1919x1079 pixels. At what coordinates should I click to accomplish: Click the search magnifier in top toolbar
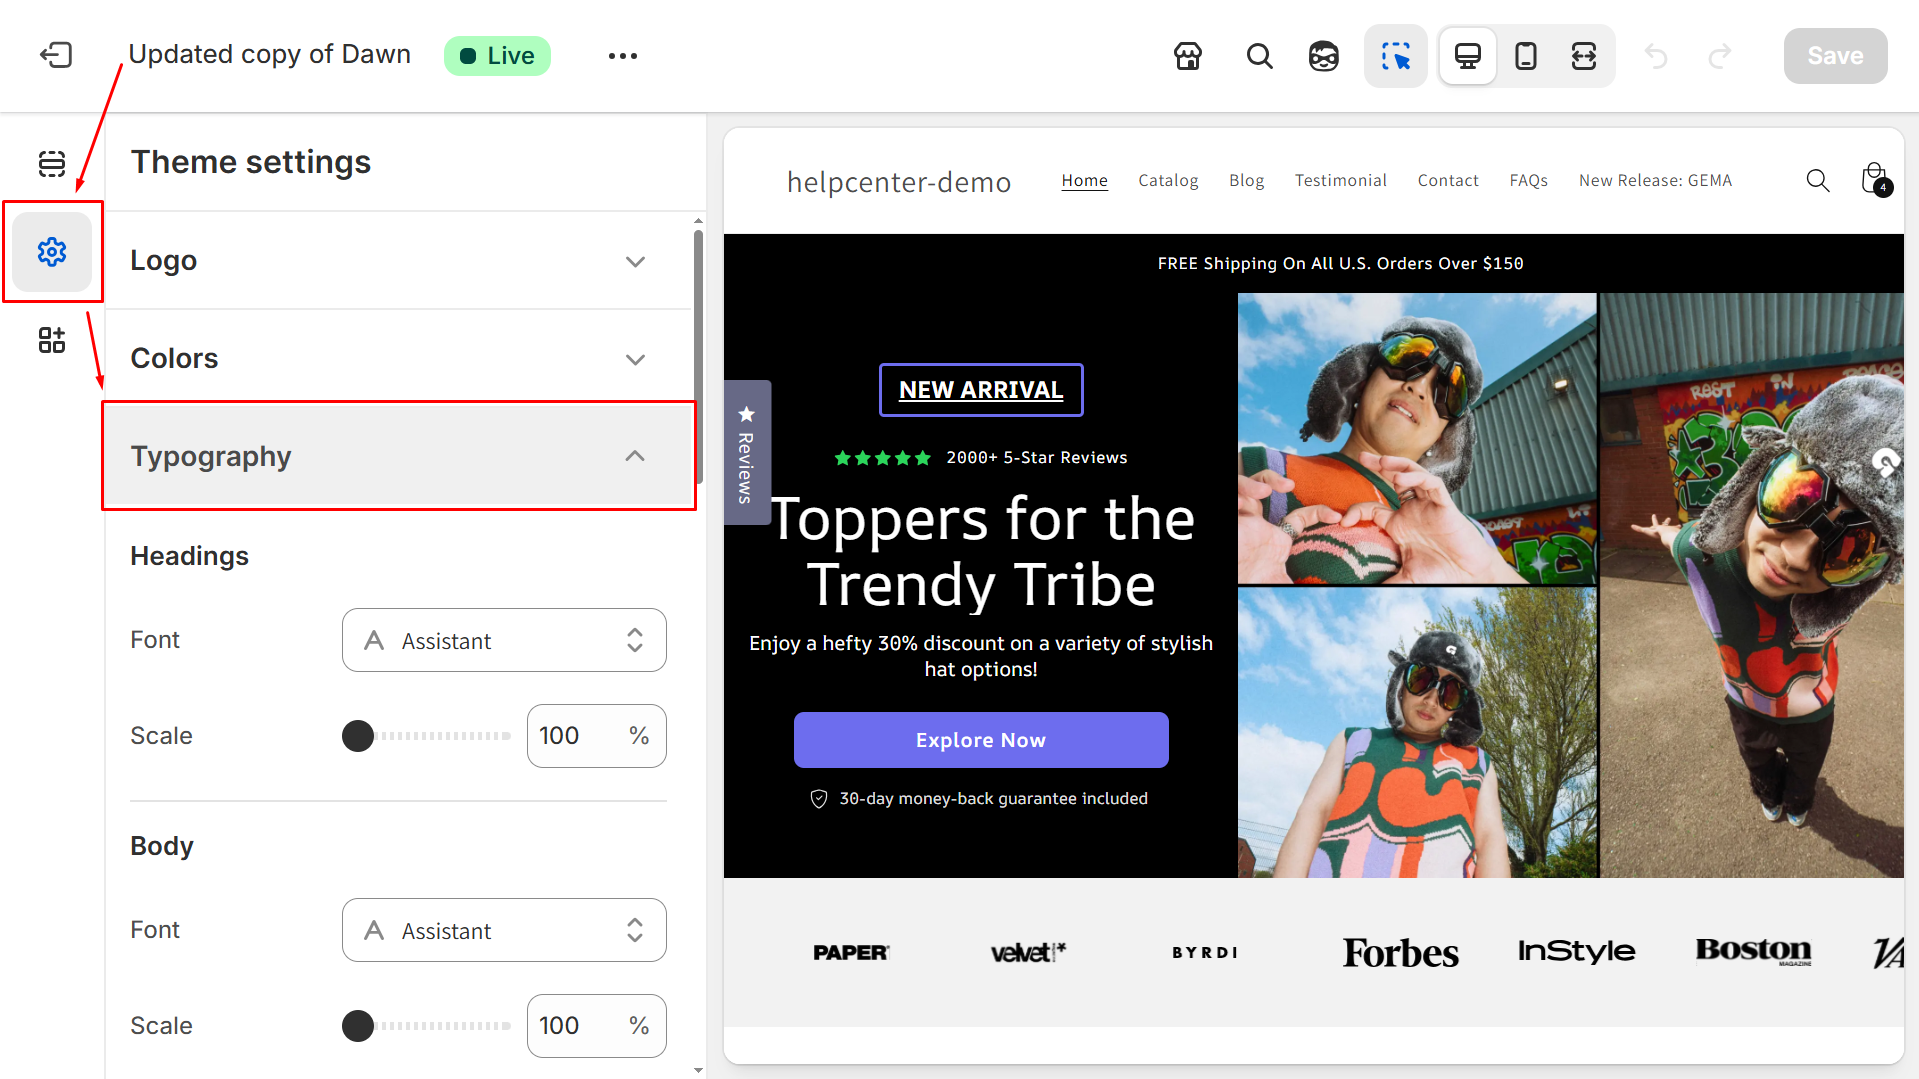(1259, 56)
